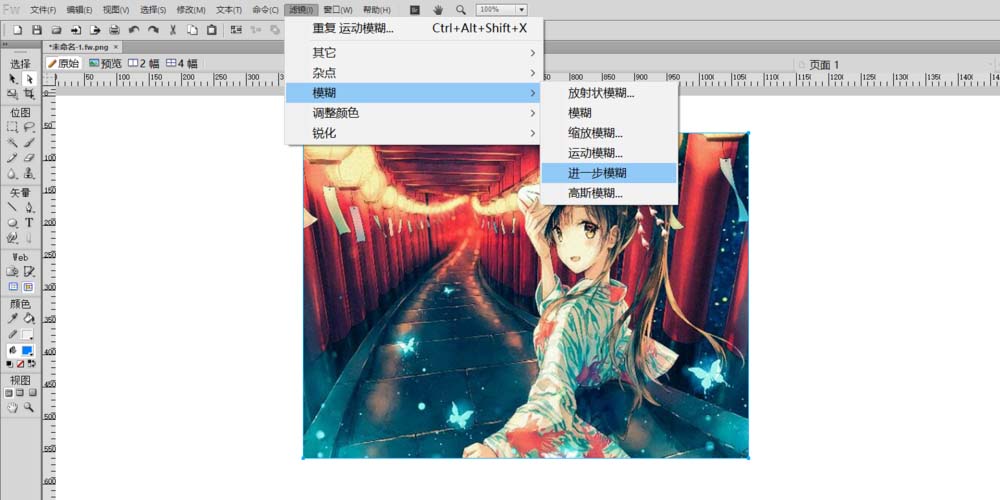The image size is (1000, 500).
Task: Select the Marquee tool
Action: point(12,127)
